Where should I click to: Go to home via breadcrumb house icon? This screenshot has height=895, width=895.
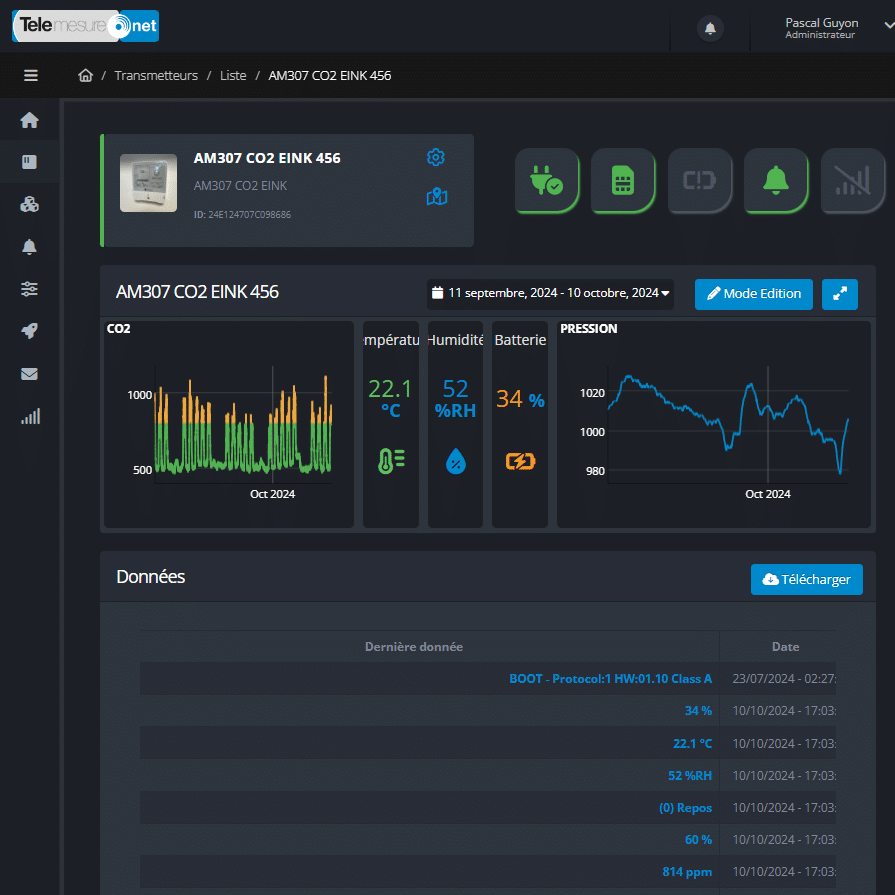[86, 75]
